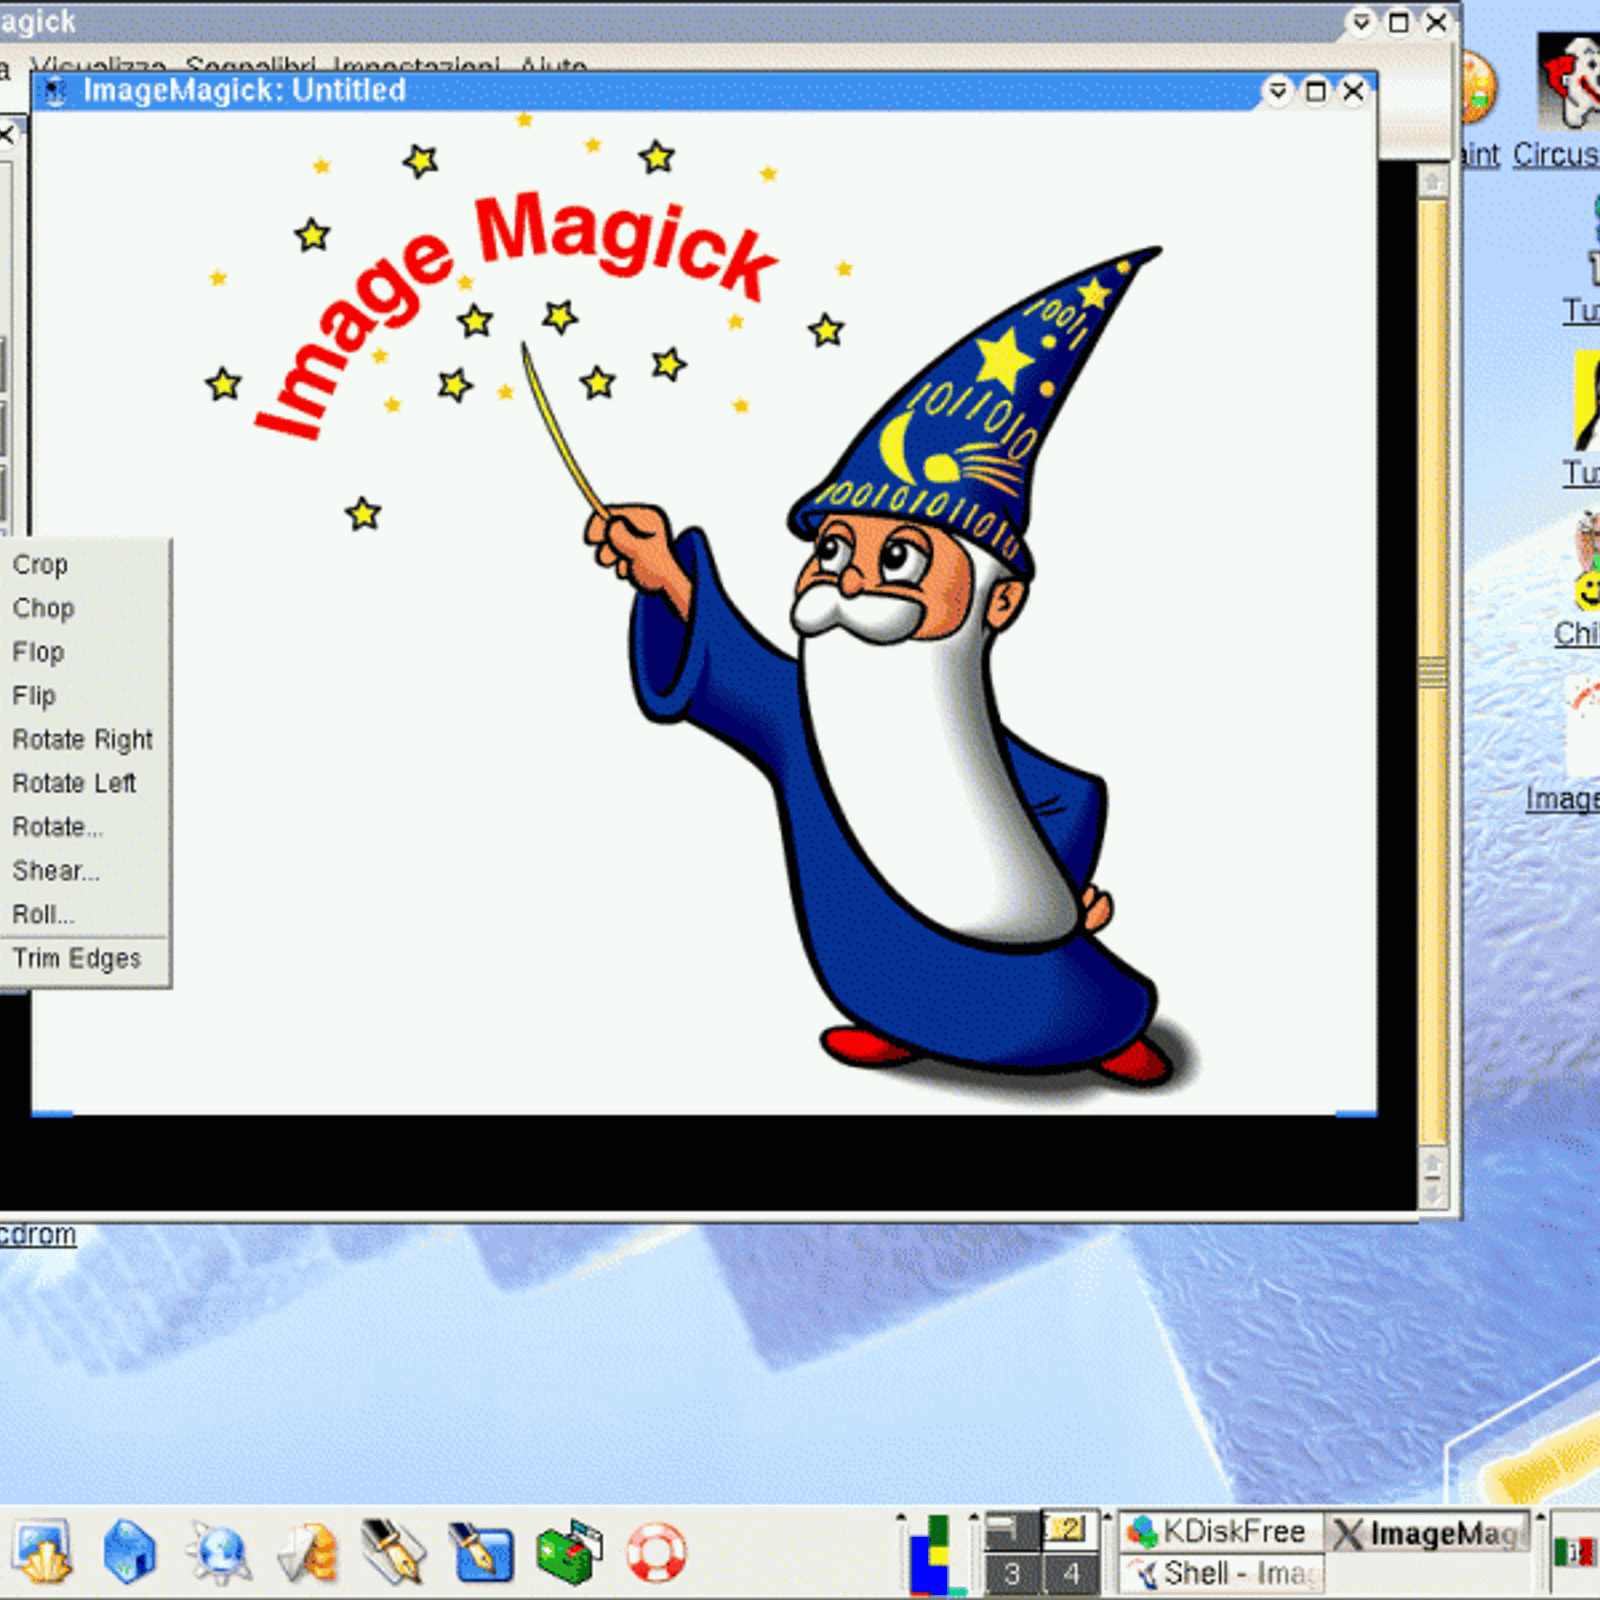The height and width of the screenshot is (1600, 1600).
Task: Switch to virtual desktop 2 in pager
Action: [x=1069, y=1531]
